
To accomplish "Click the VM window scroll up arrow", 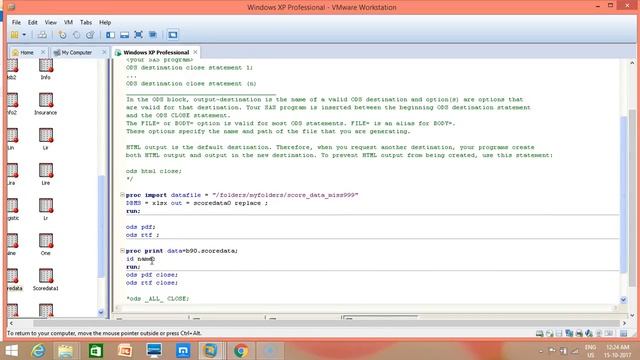I will tap(632, 63).
